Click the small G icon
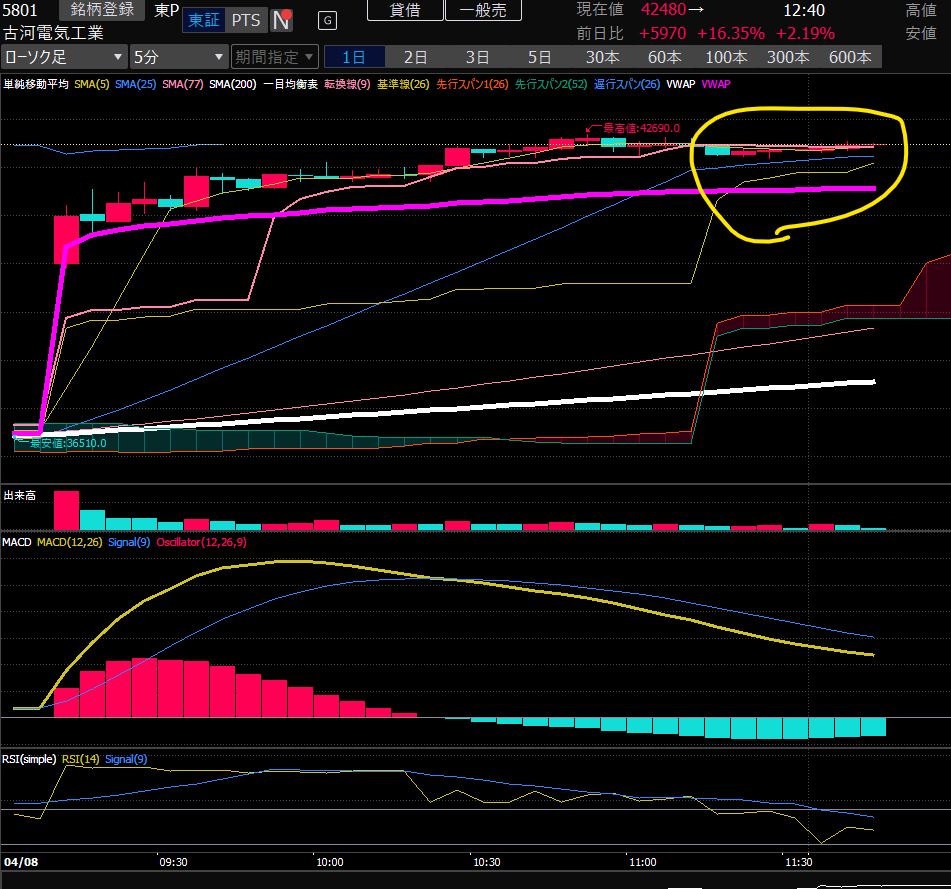The image size is (951, 889). click(x=327, y=20)
